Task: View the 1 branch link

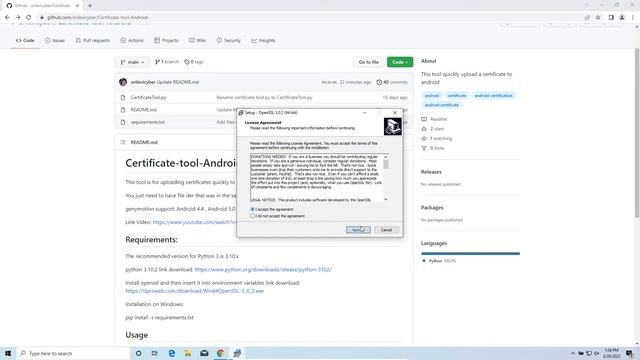Action: tap(167, 62)
